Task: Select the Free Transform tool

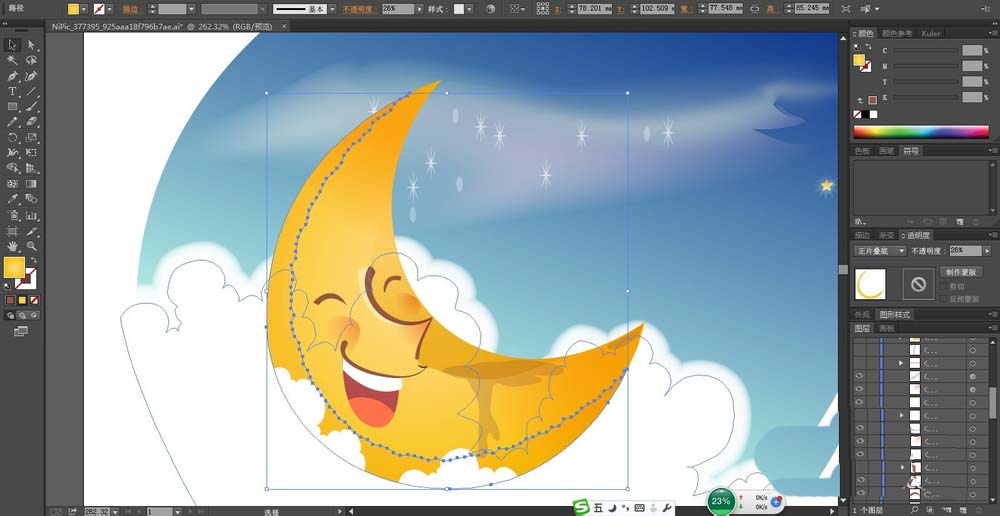Action: pos(31,152)
